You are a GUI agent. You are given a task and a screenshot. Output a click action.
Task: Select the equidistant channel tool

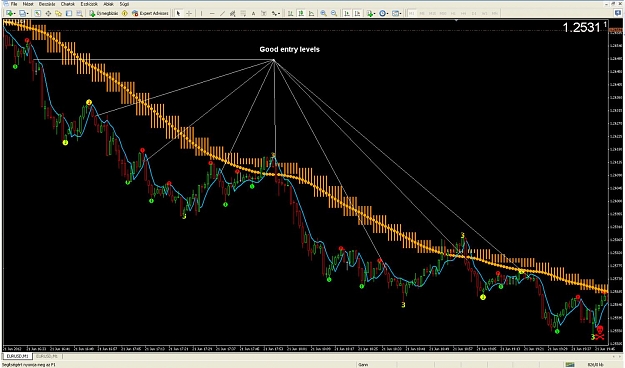tap(232, 13)
